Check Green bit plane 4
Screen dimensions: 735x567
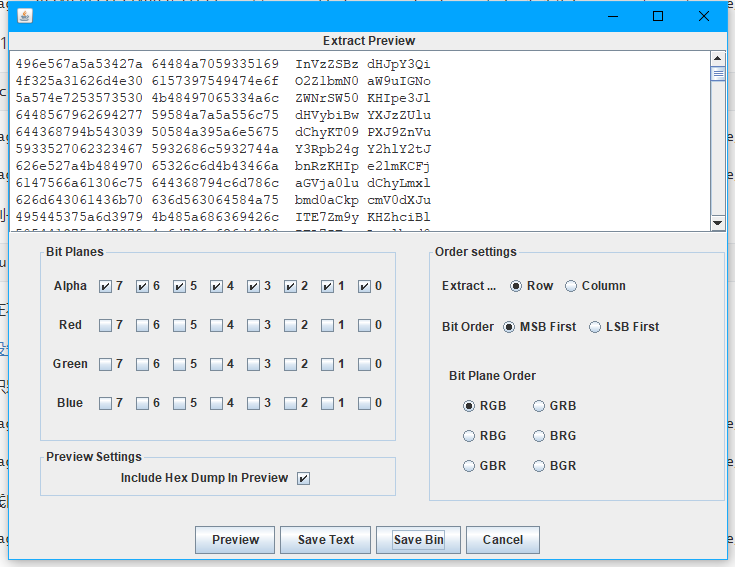(x=217, y=364)
